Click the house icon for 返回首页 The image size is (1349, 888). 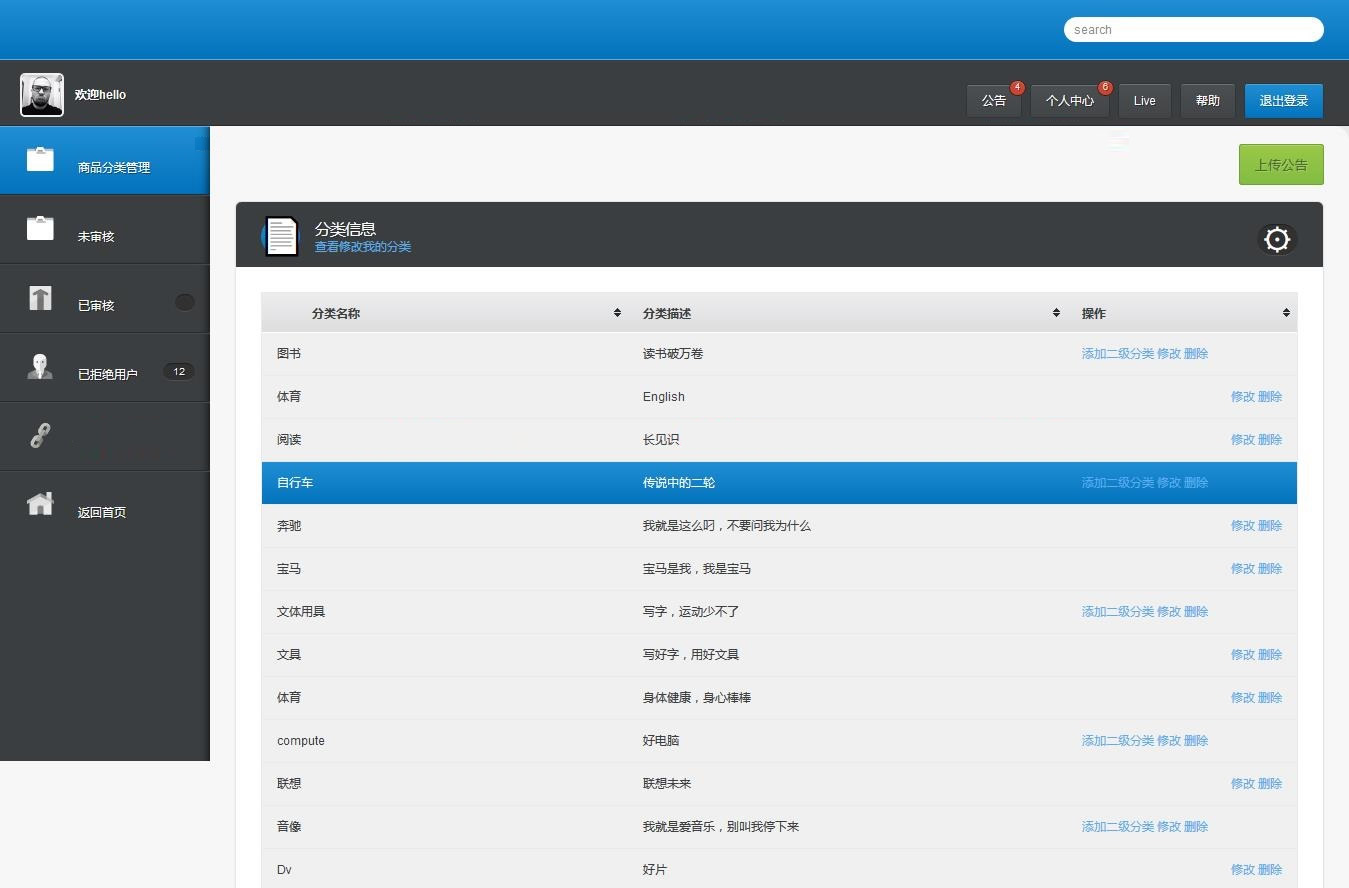(40, 504)
